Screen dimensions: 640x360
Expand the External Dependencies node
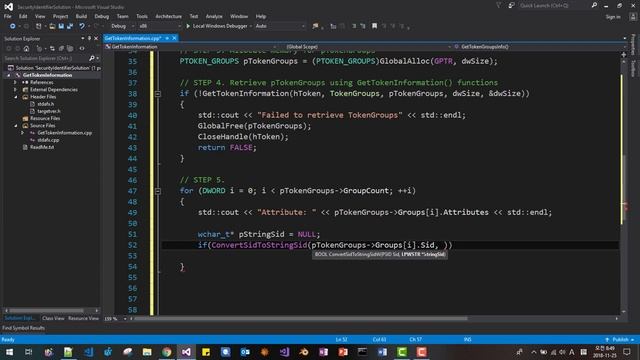click(16, 89)
